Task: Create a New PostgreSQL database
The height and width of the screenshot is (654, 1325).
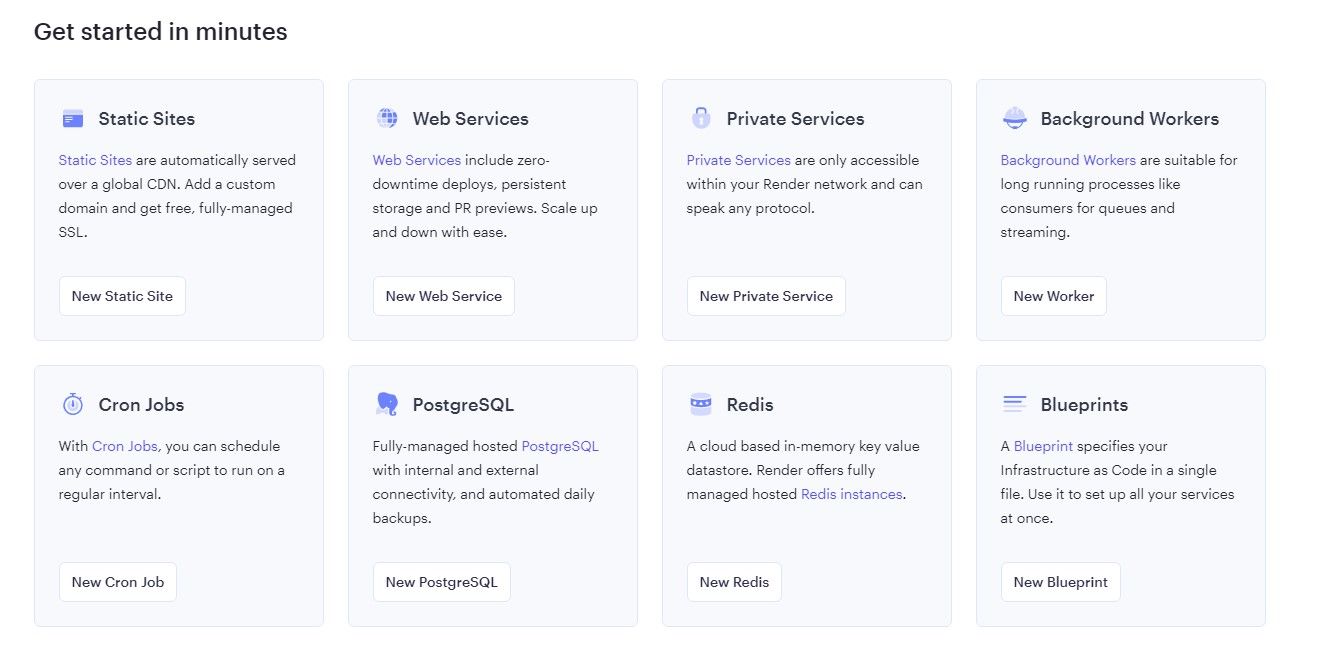Action: pyautogui.click(x=441, y=582)
